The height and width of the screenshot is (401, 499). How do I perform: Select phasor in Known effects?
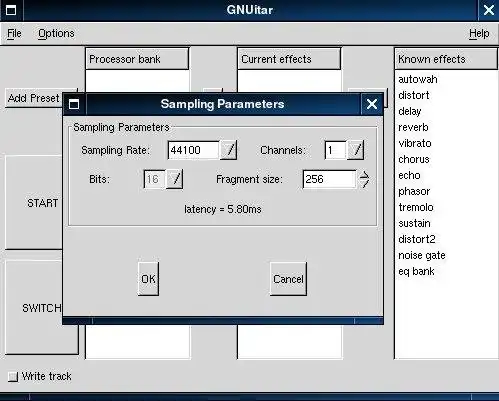446,191
